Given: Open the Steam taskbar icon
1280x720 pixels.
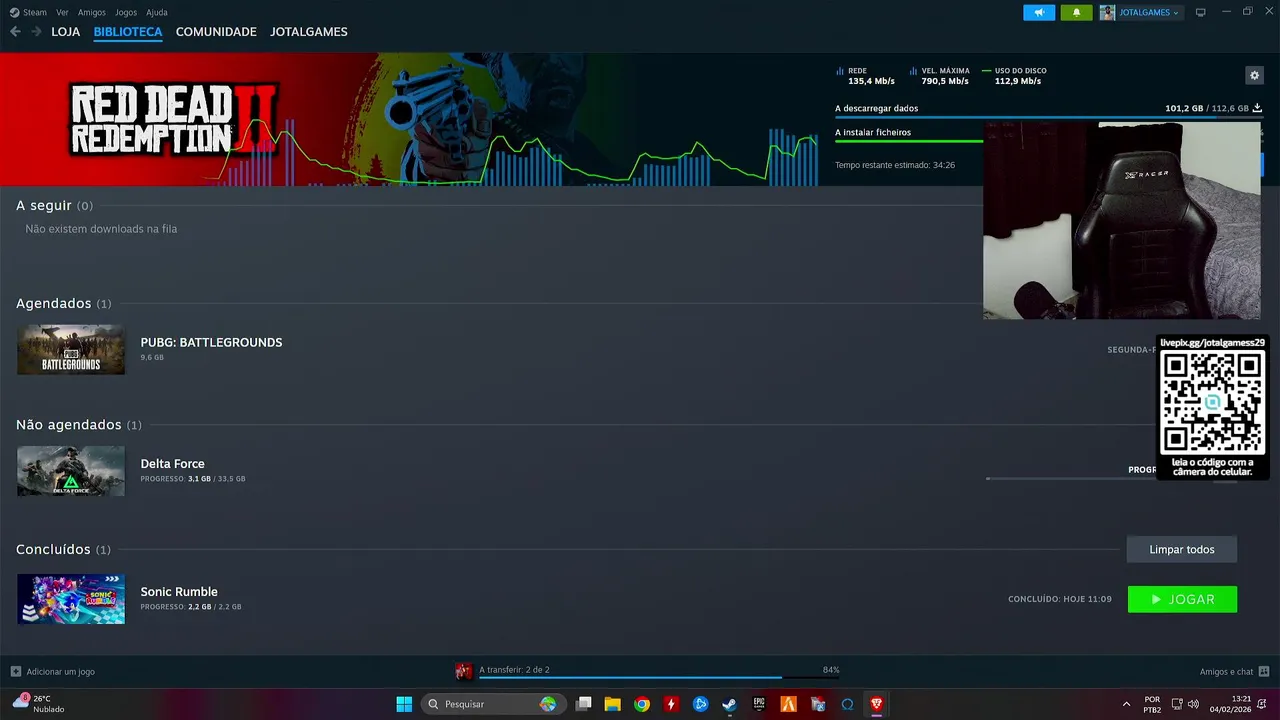Looking at the screenshot, I should [x=730, y=704].
